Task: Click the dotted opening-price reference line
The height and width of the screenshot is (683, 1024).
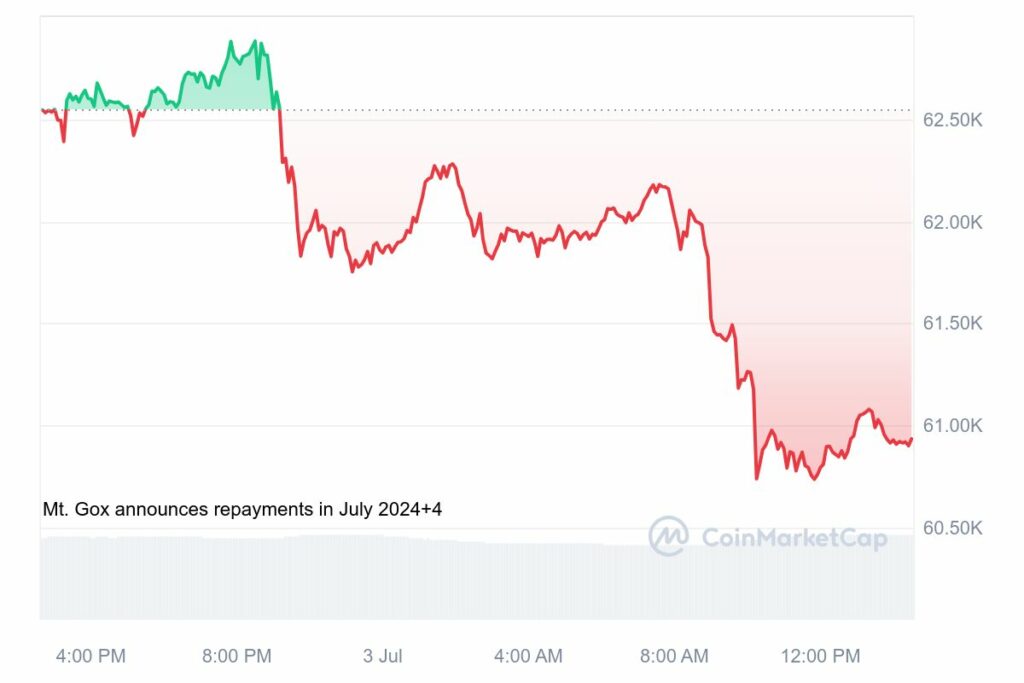Action: tap(600, 110)
